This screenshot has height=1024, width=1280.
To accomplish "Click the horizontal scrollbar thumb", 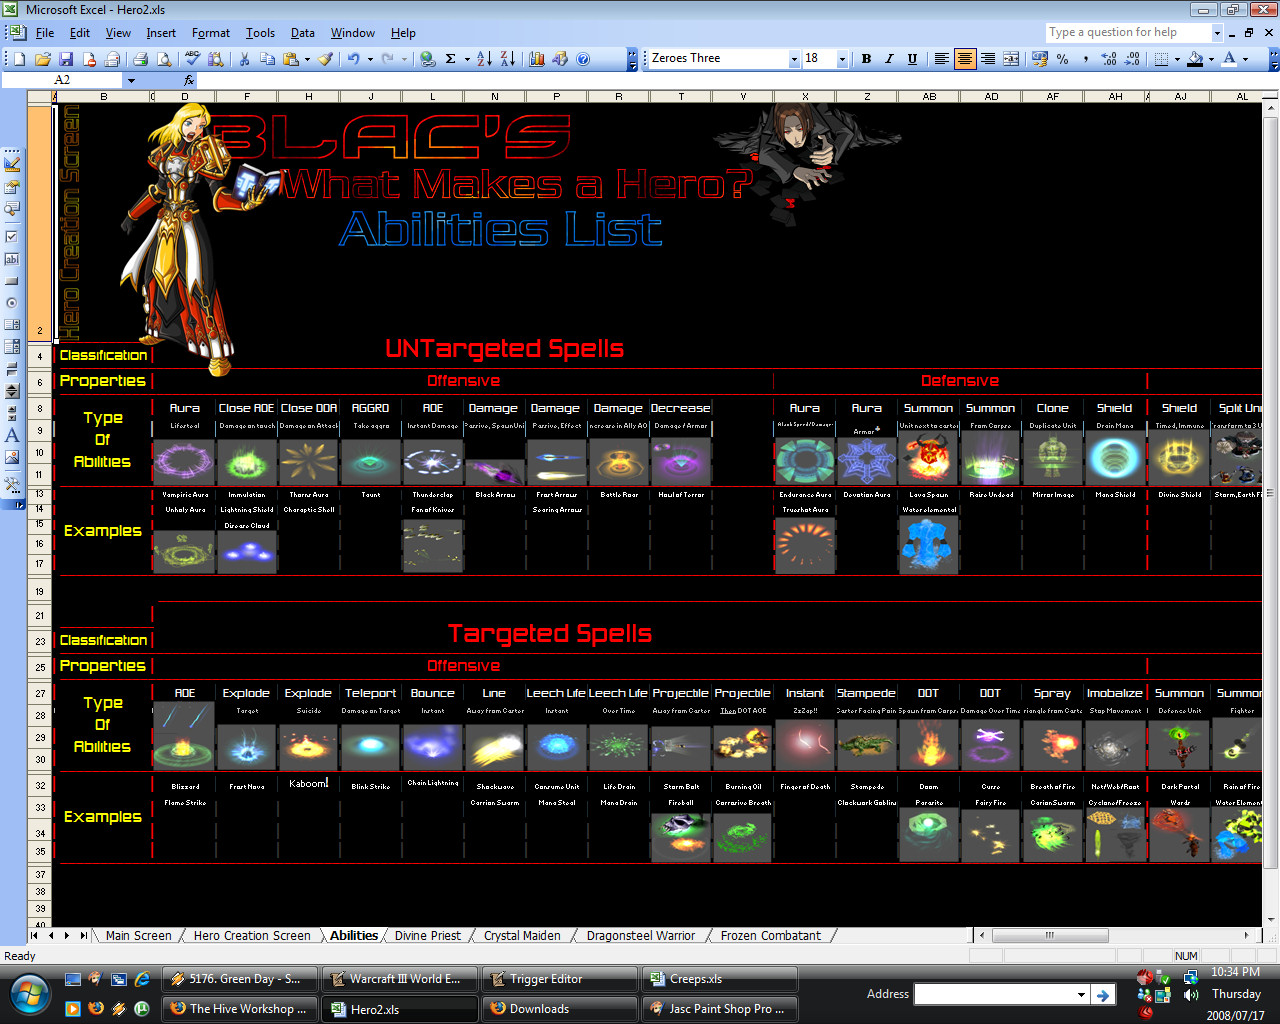I will pyautogui.click(x=1049, y=936).
